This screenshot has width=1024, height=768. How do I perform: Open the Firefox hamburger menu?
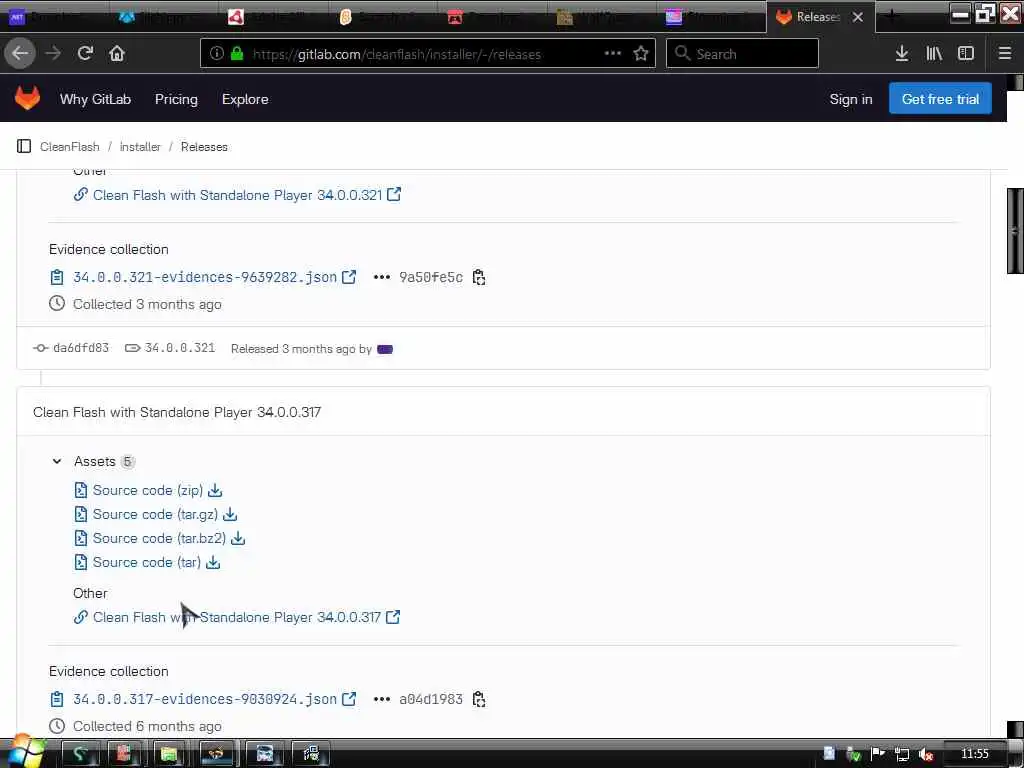click(x=1005, y=54)
